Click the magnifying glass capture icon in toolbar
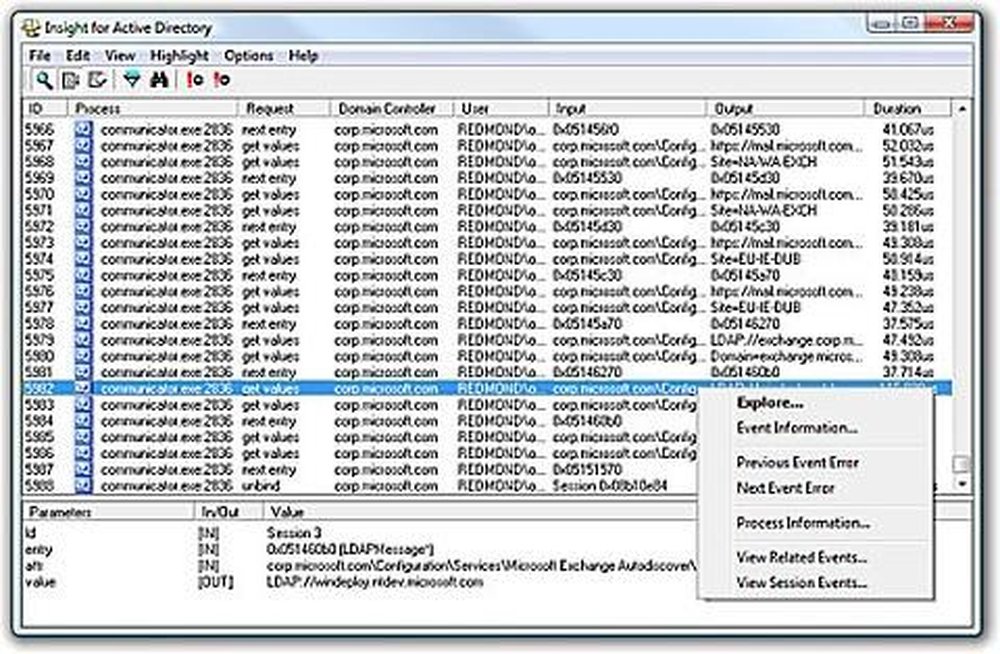This screenshot has width=1000, height=654. tap(43, 80)
